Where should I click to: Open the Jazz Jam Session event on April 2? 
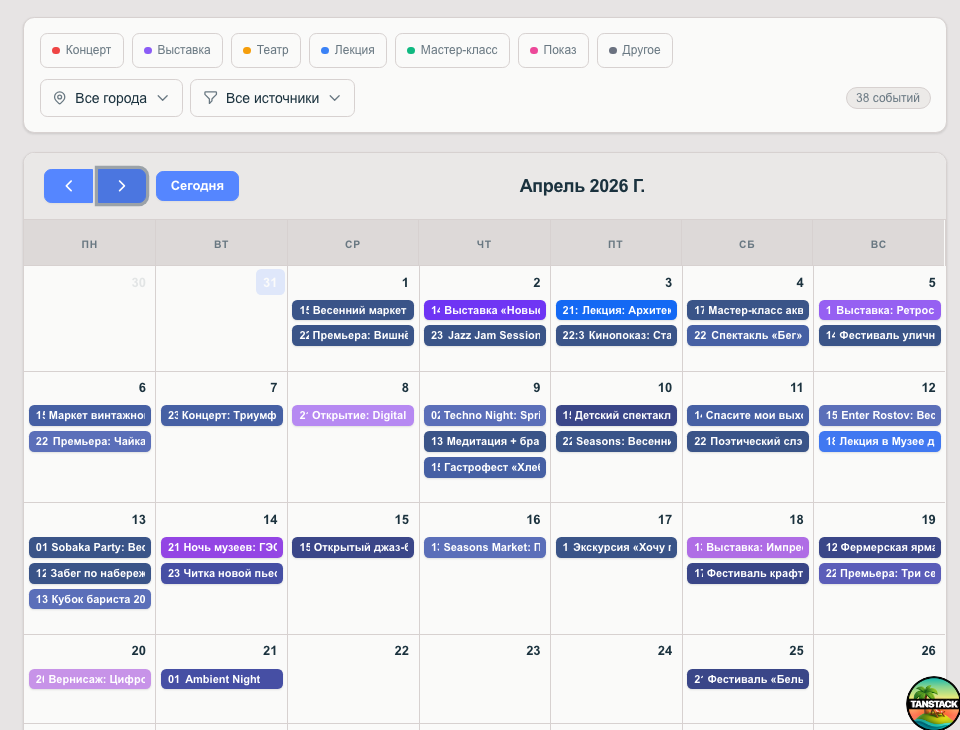484,335
